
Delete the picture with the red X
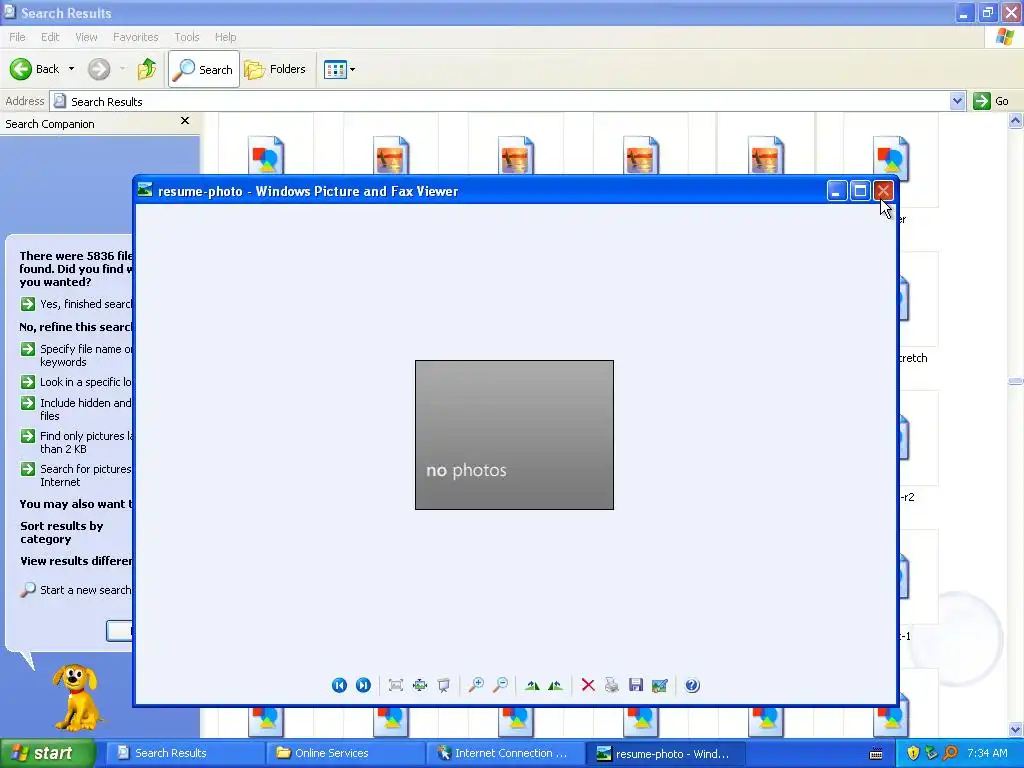(588, 685)
